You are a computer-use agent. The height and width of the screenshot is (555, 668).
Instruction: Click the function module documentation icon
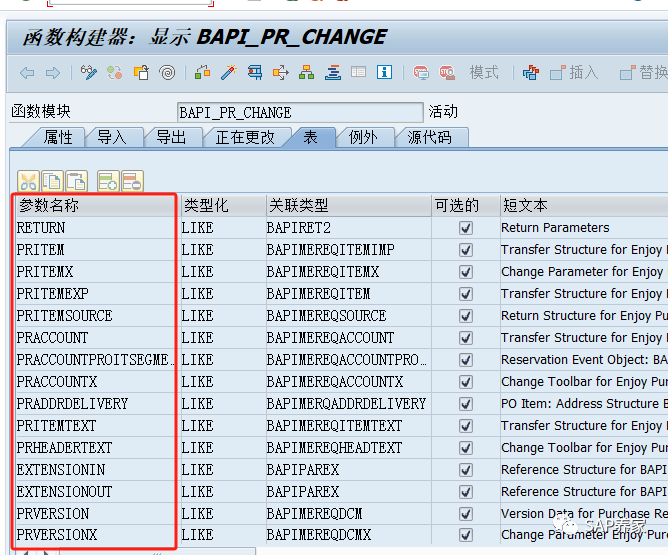point(531,73)
